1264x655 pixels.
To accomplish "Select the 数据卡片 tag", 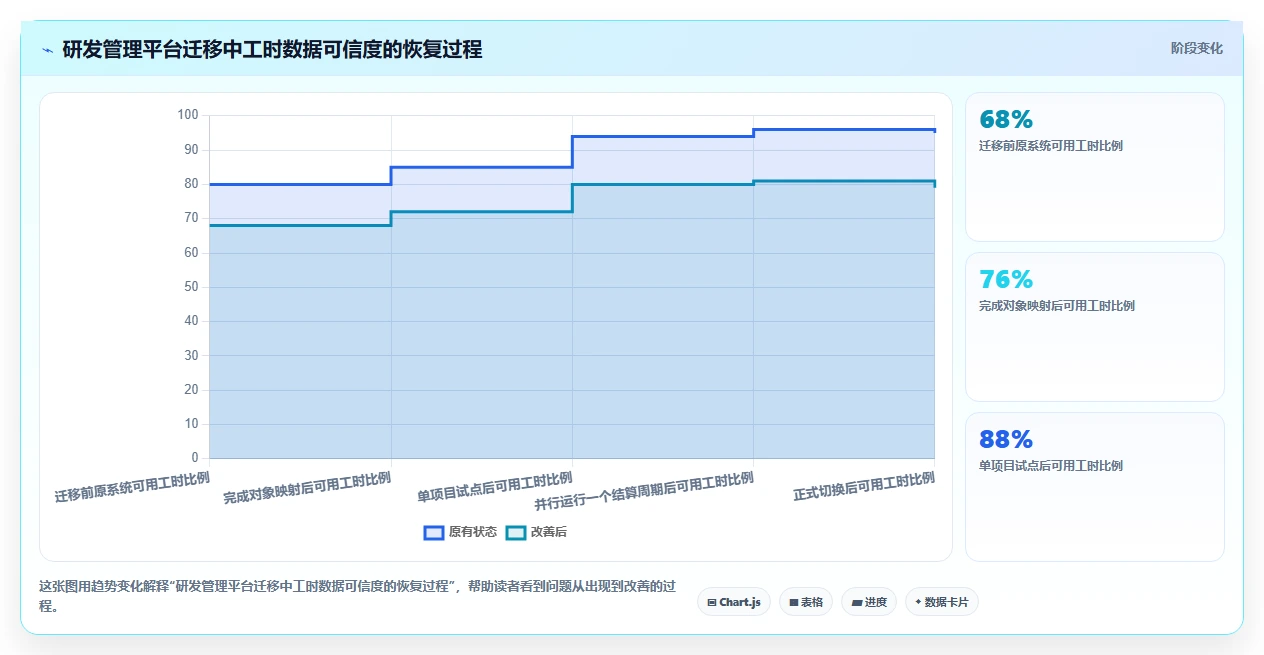I will click(941, 602).
